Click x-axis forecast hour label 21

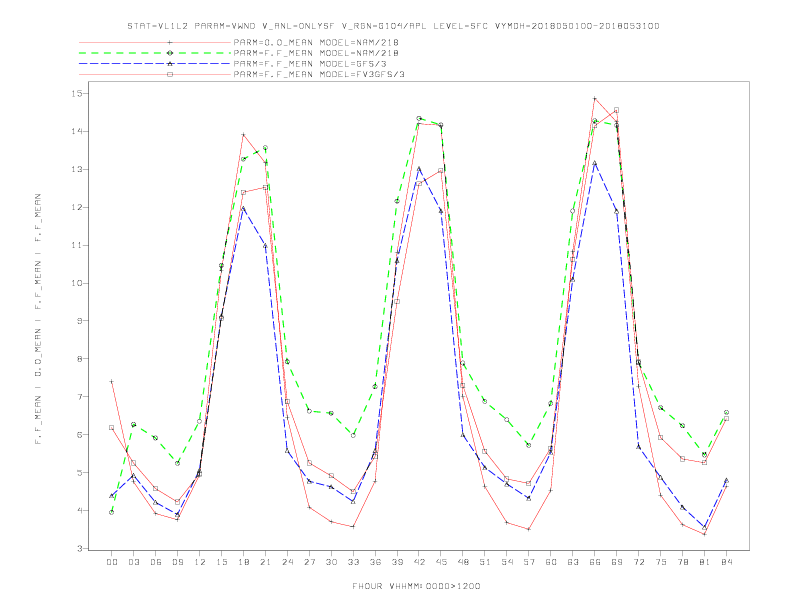[265, 562]
